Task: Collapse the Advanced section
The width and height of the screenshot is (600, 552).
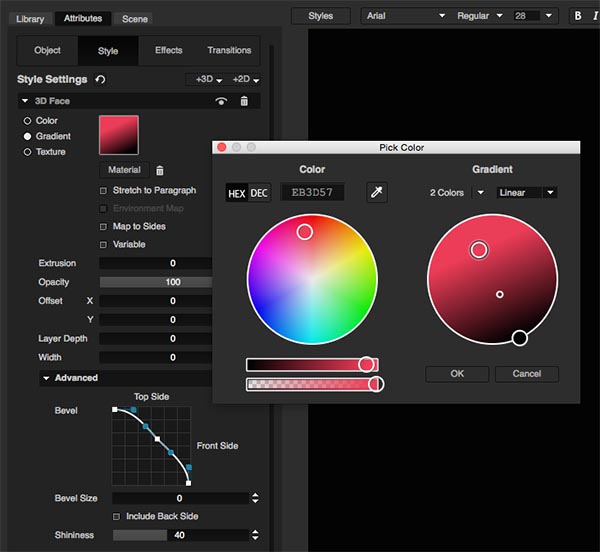Action: click(46, 378)
